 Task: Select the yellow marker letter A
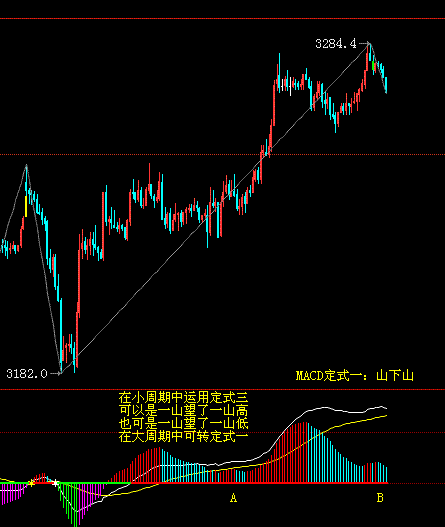(233, 498)
